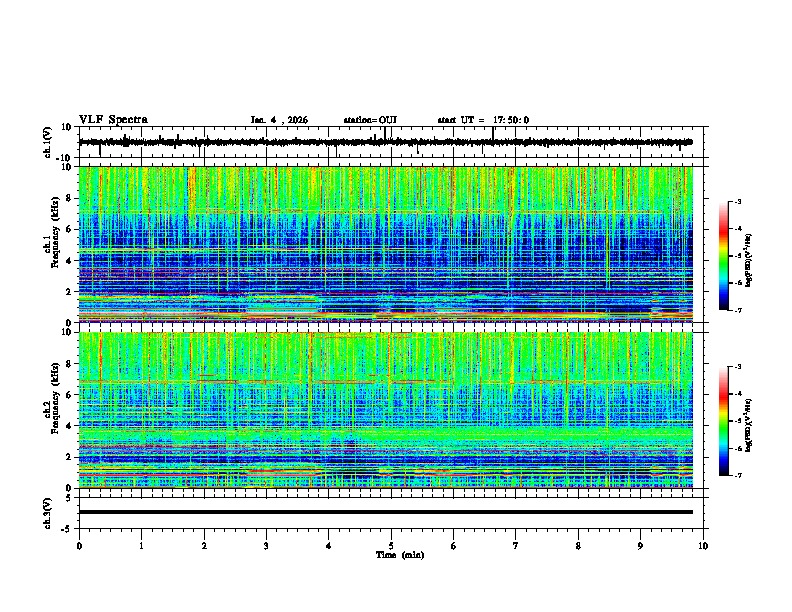Screen dimensions: 792x612
Task: Click the ch.1 color scale bar
Action: click(723, 256)
